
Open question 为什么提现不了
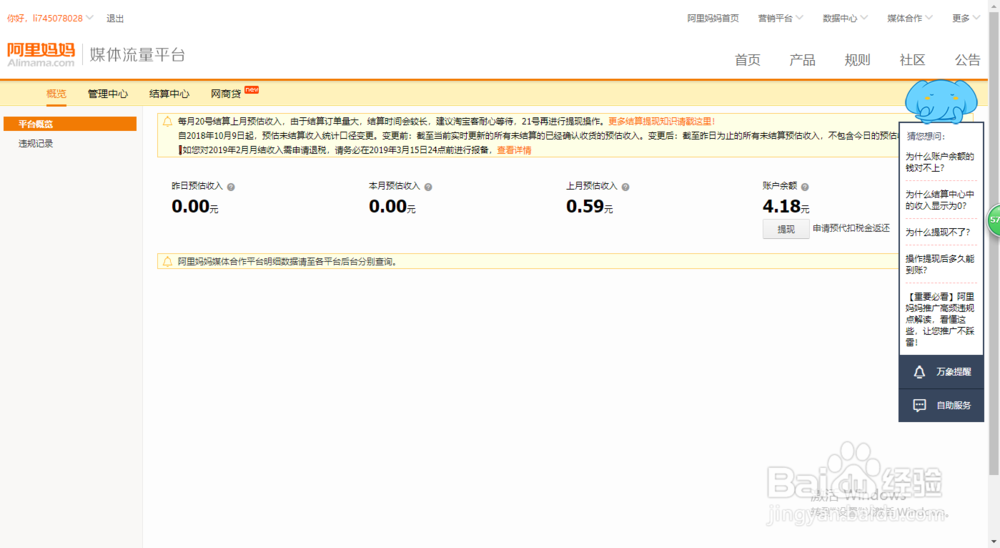938,232
